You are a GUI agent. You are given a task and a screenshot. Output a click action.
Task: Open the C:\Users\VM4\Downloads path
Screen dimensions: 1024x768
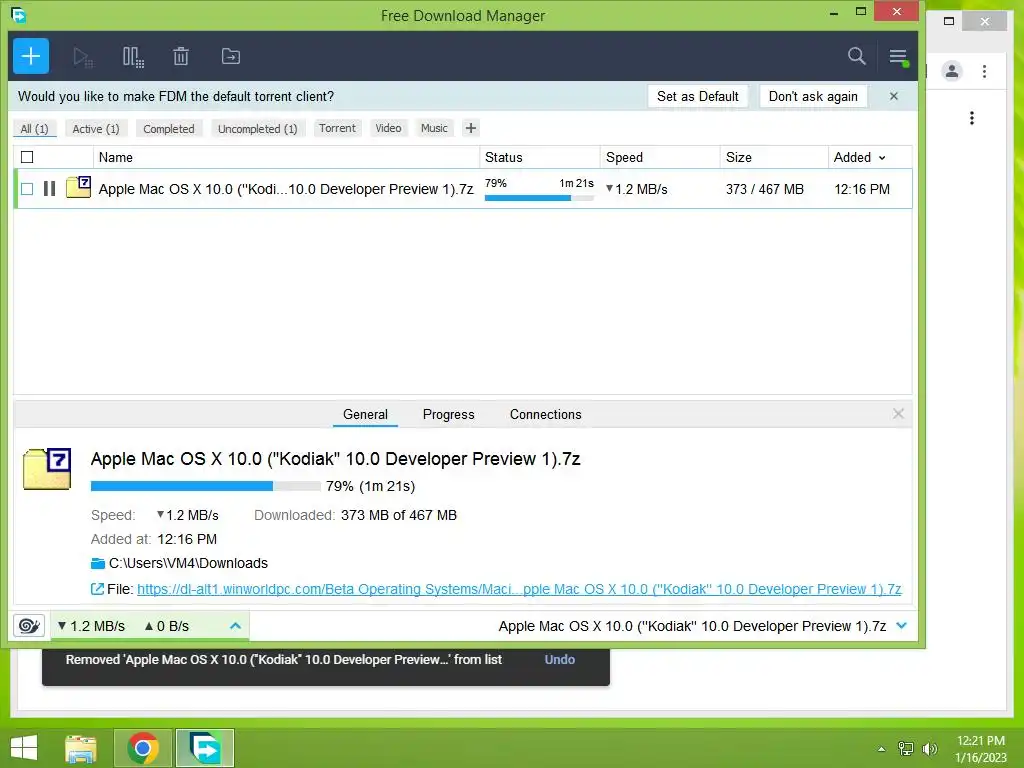click(188, 563)
